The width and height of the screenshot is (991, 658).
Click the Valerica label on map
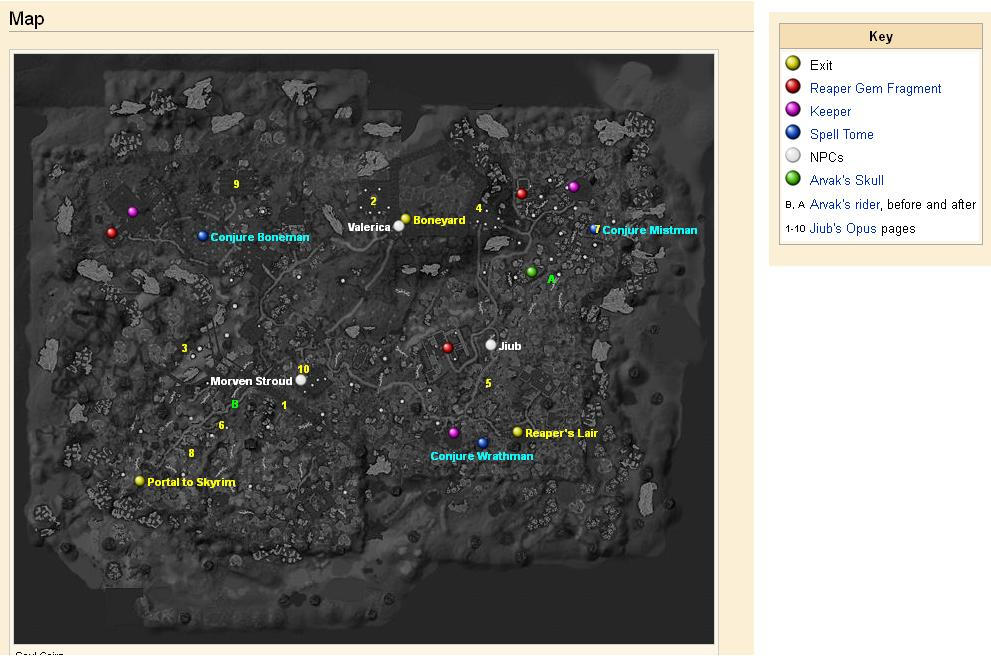[x=368, y=227]
